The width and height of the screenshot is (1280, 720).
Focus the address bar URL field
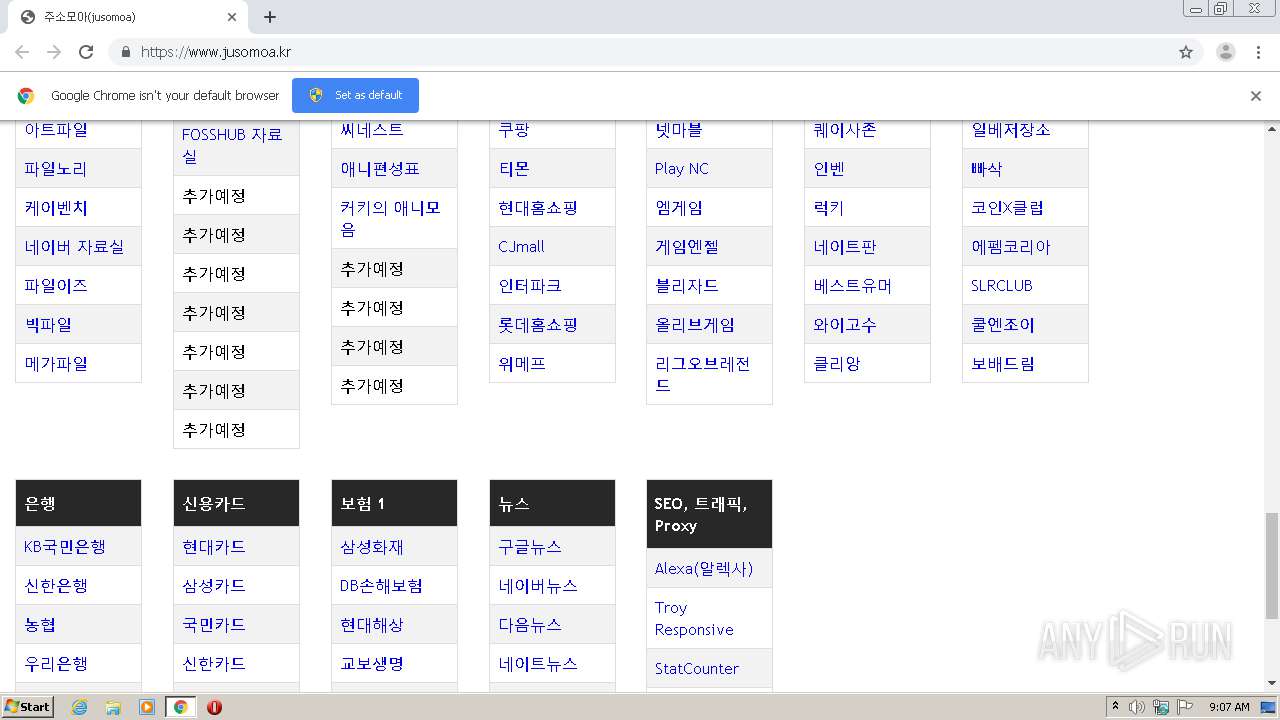pos(655,52)
